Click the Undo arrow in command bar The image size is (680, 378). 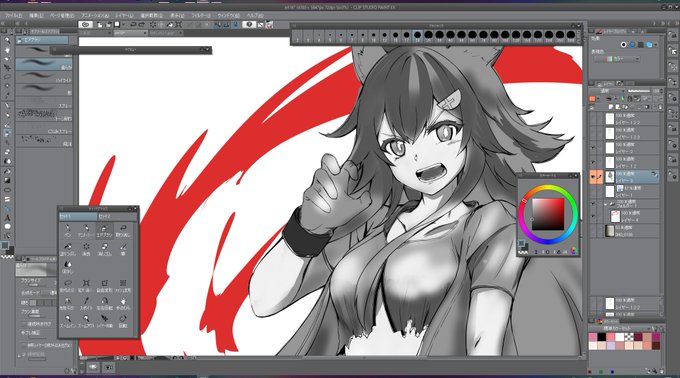(x=133, y=25)
